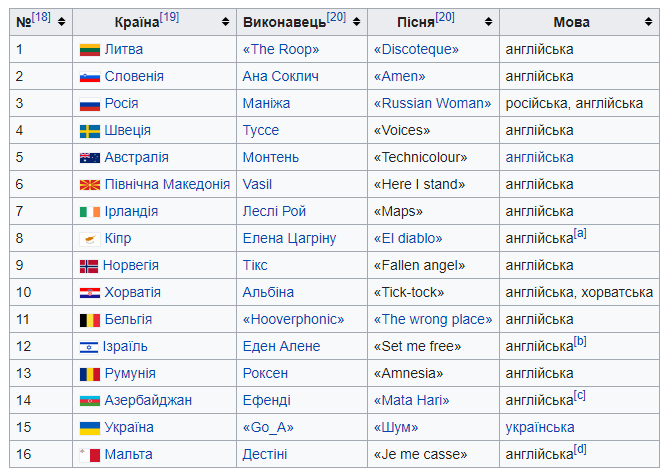Viewport: 662px width, 475px height.
Task: Sort by Виконавець column arrows
Action: [356, 22]
